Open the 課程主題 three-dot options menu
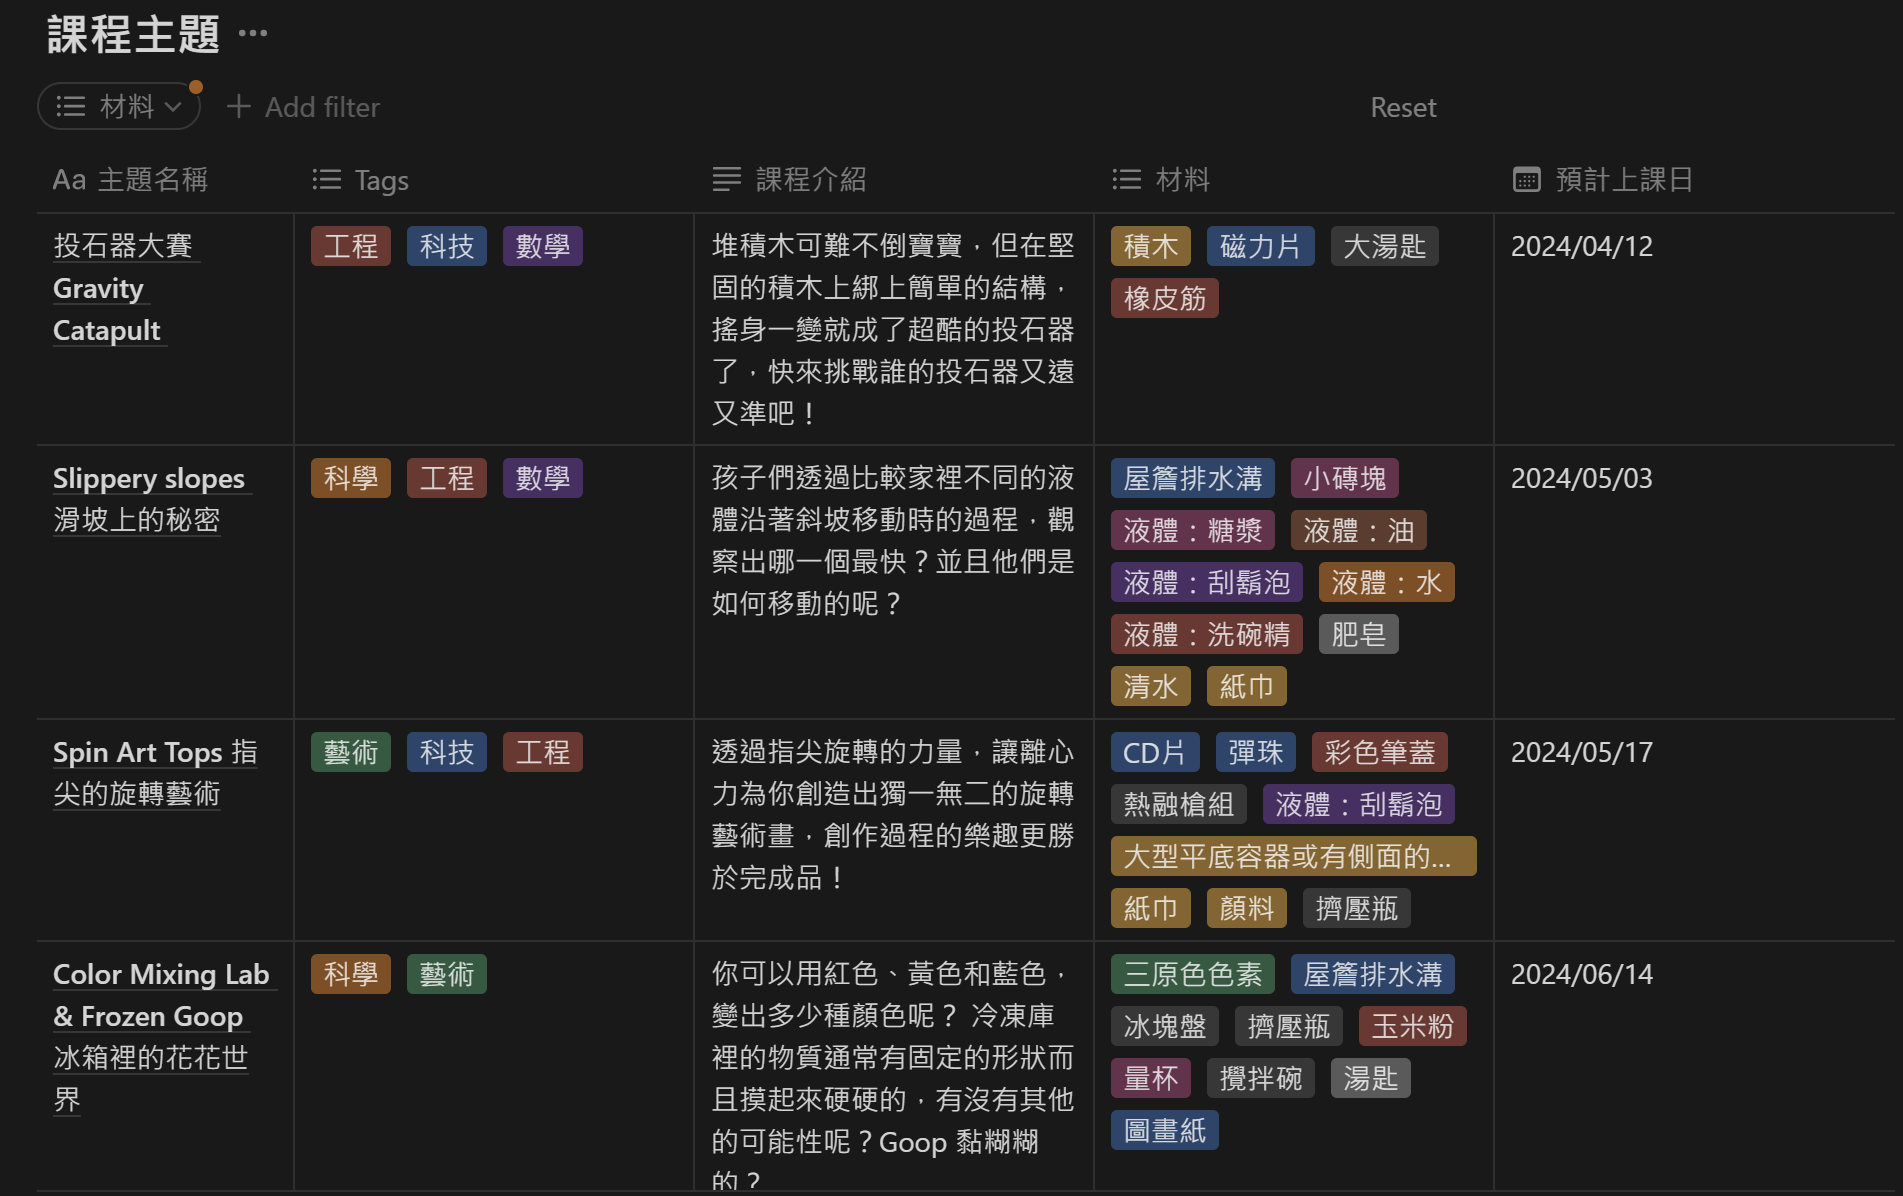 point(253,33)
